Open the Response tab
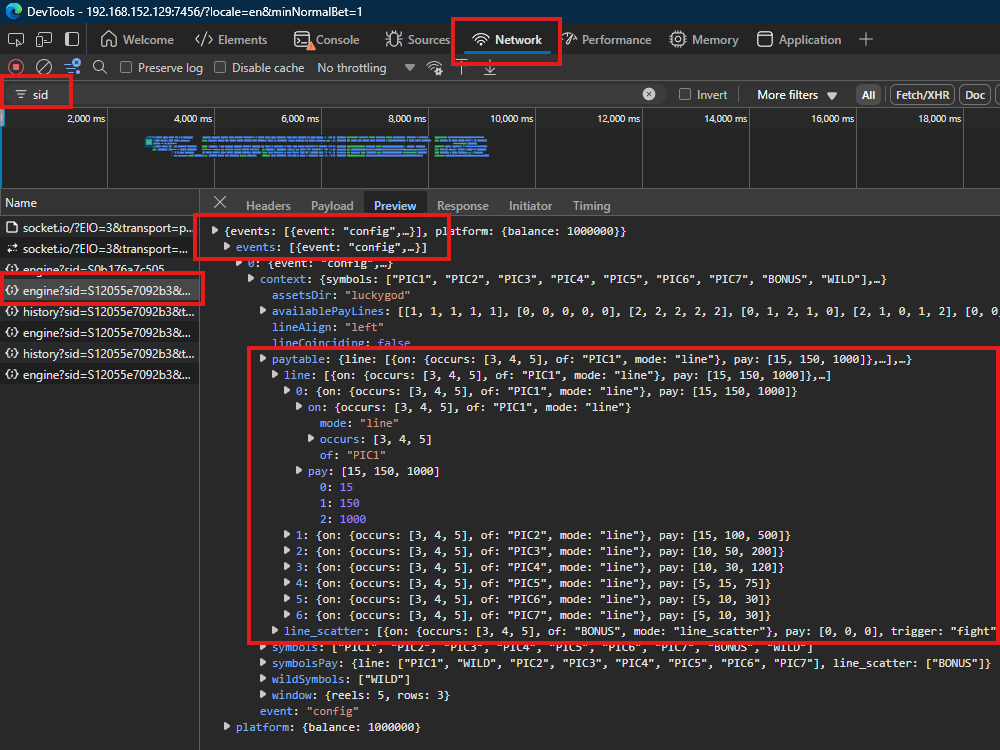The height and width of the screenshot is (750, 1000). tap(462, 205)
